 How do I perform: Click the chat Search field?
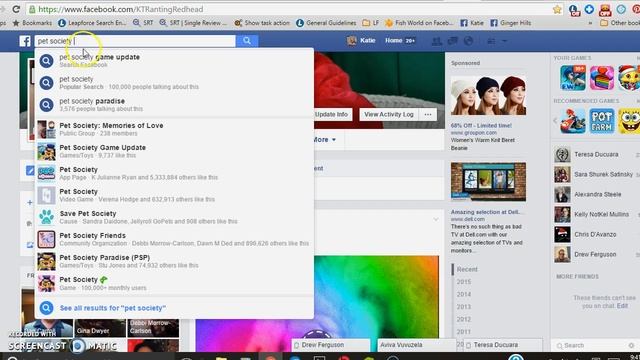click(590, 345)
